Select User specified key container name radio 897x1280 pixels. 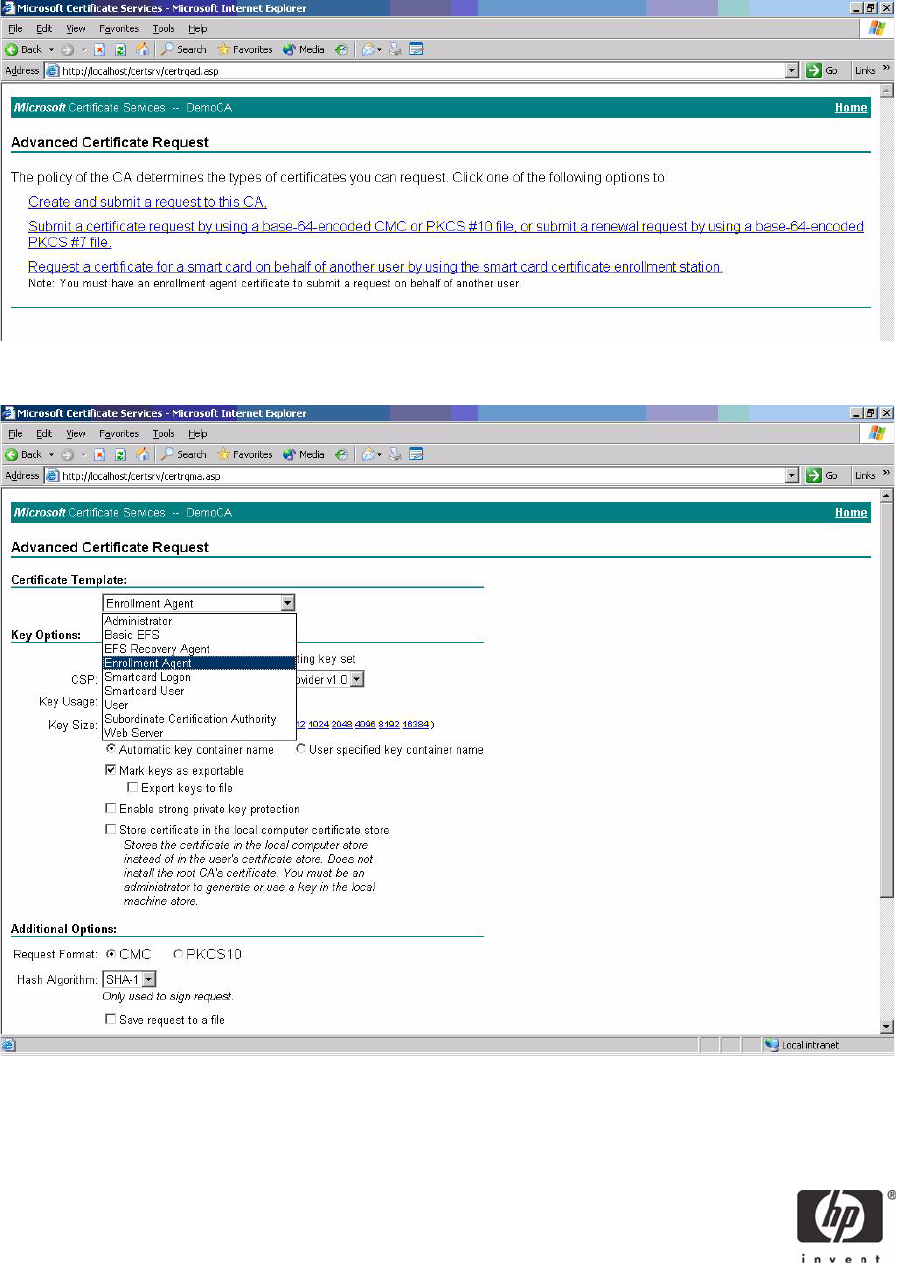[x=301, y=749]
